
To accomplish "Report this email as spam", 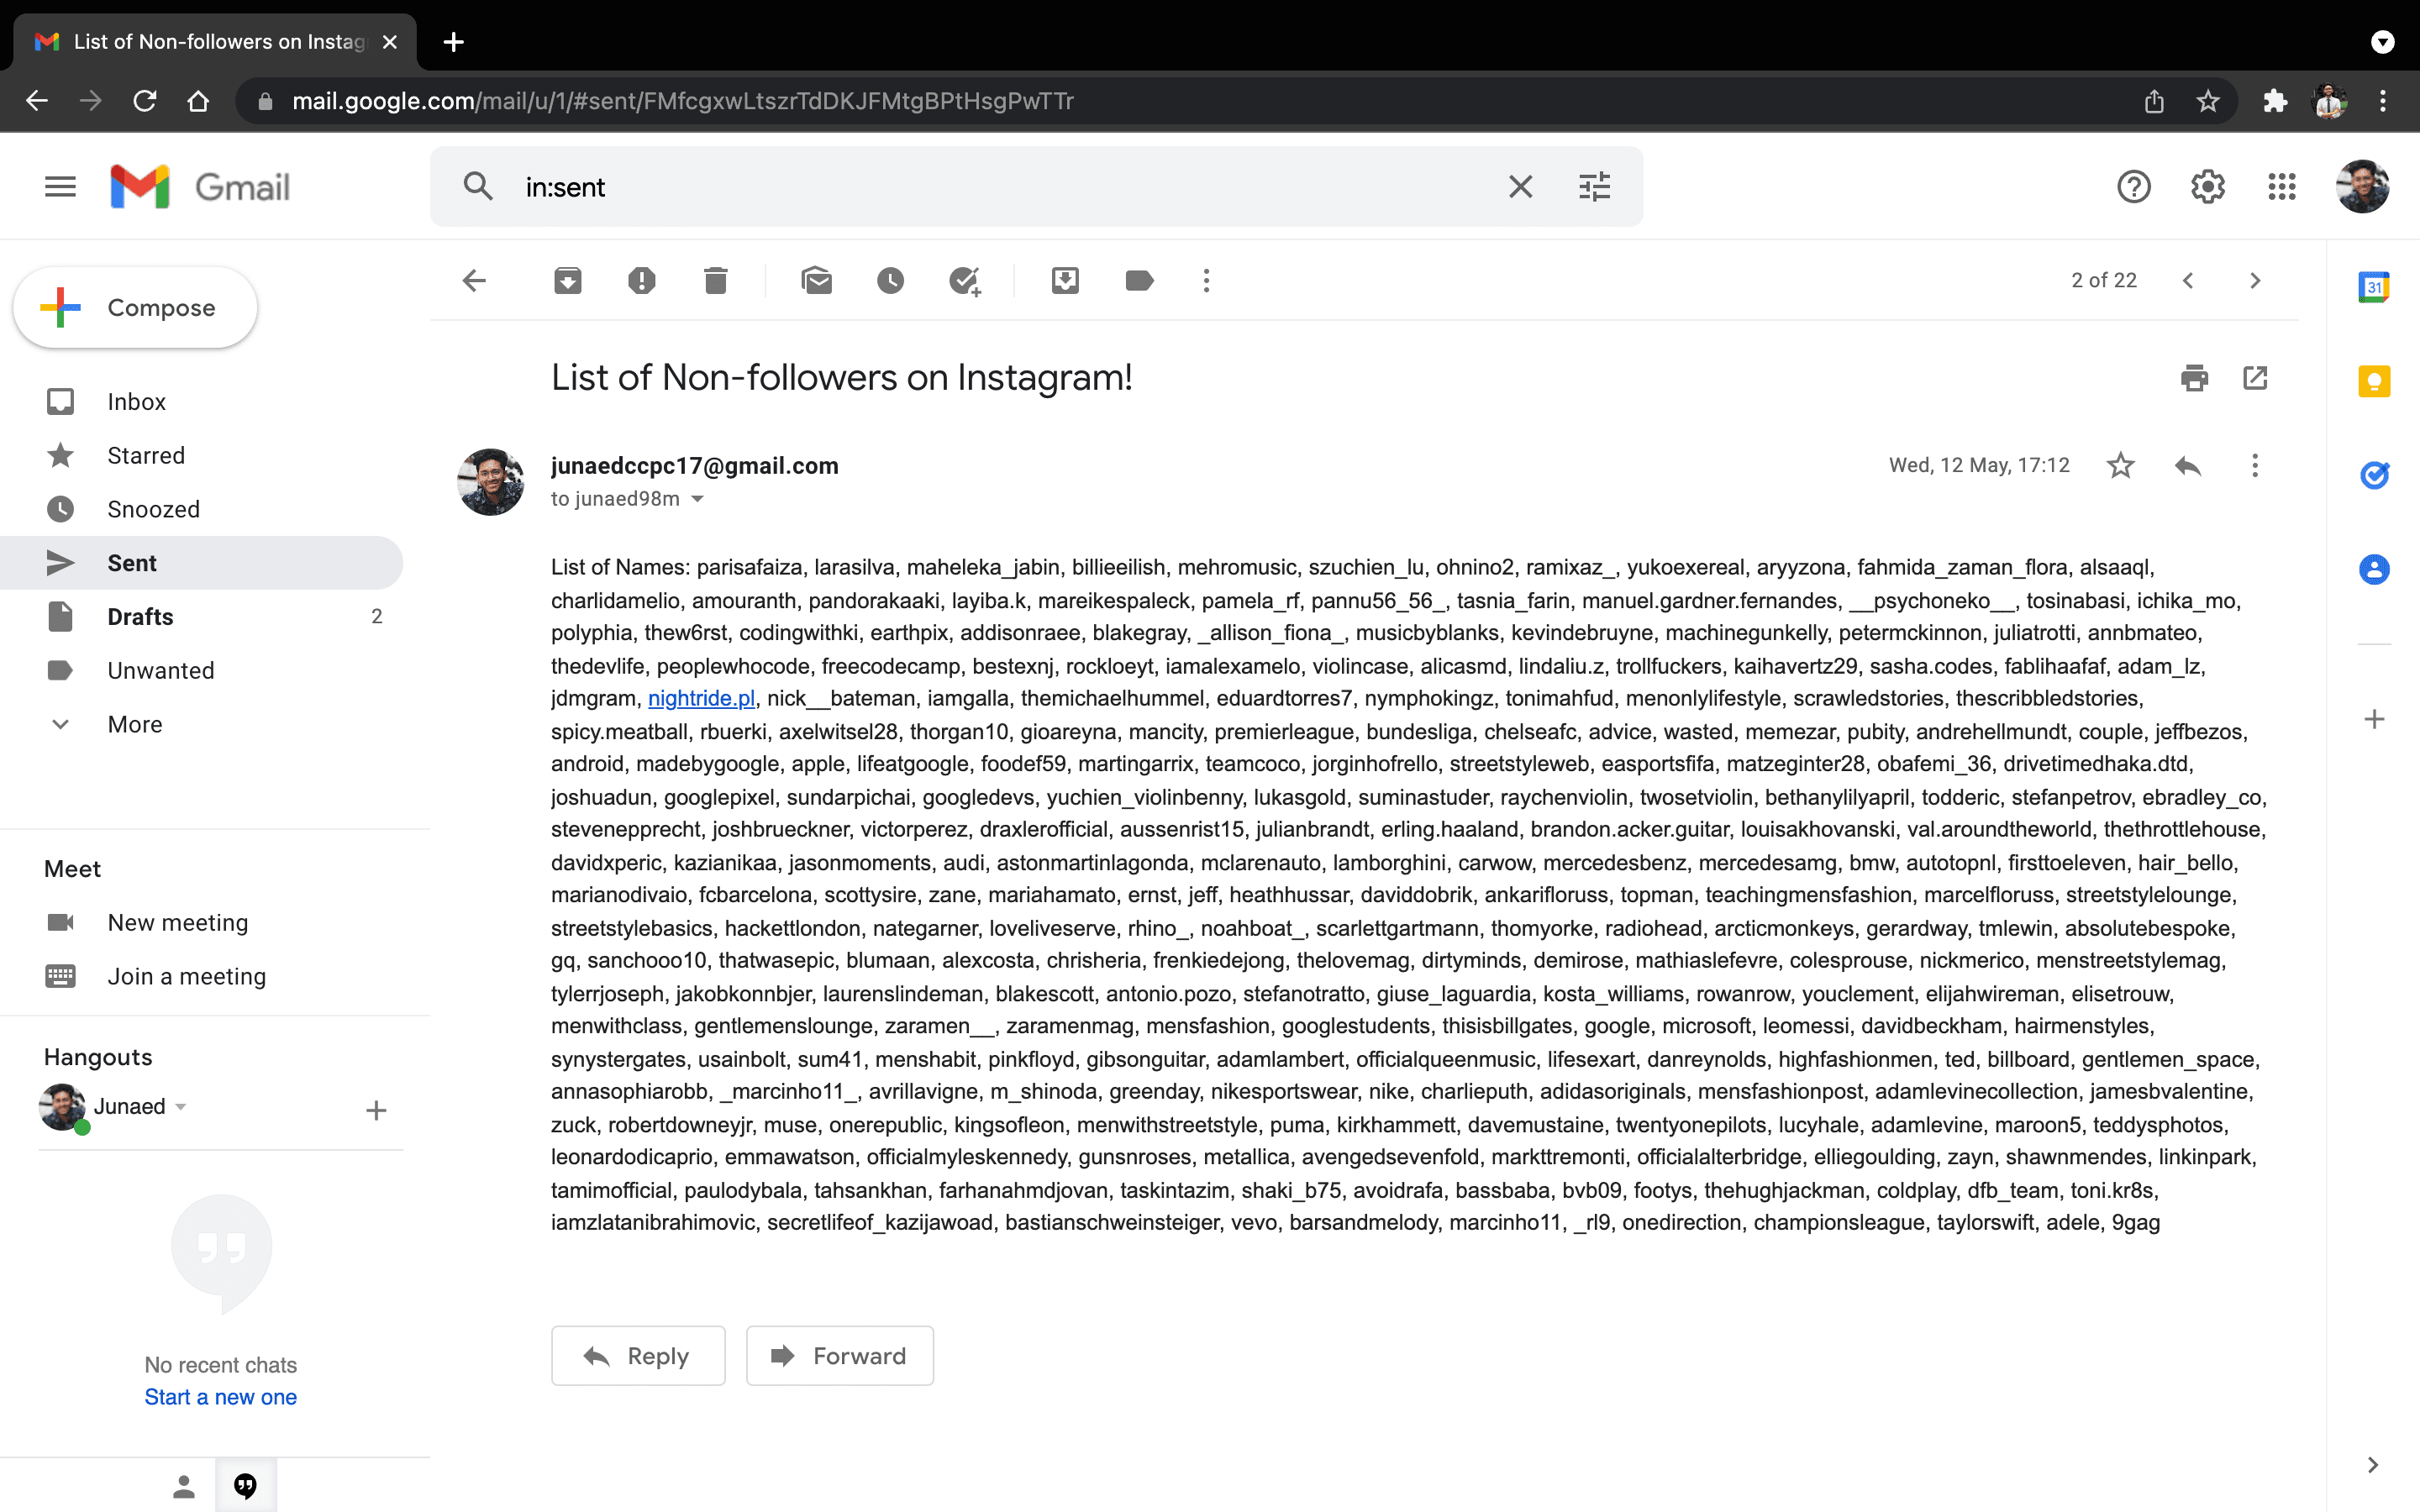I will (x=641, y=281).
